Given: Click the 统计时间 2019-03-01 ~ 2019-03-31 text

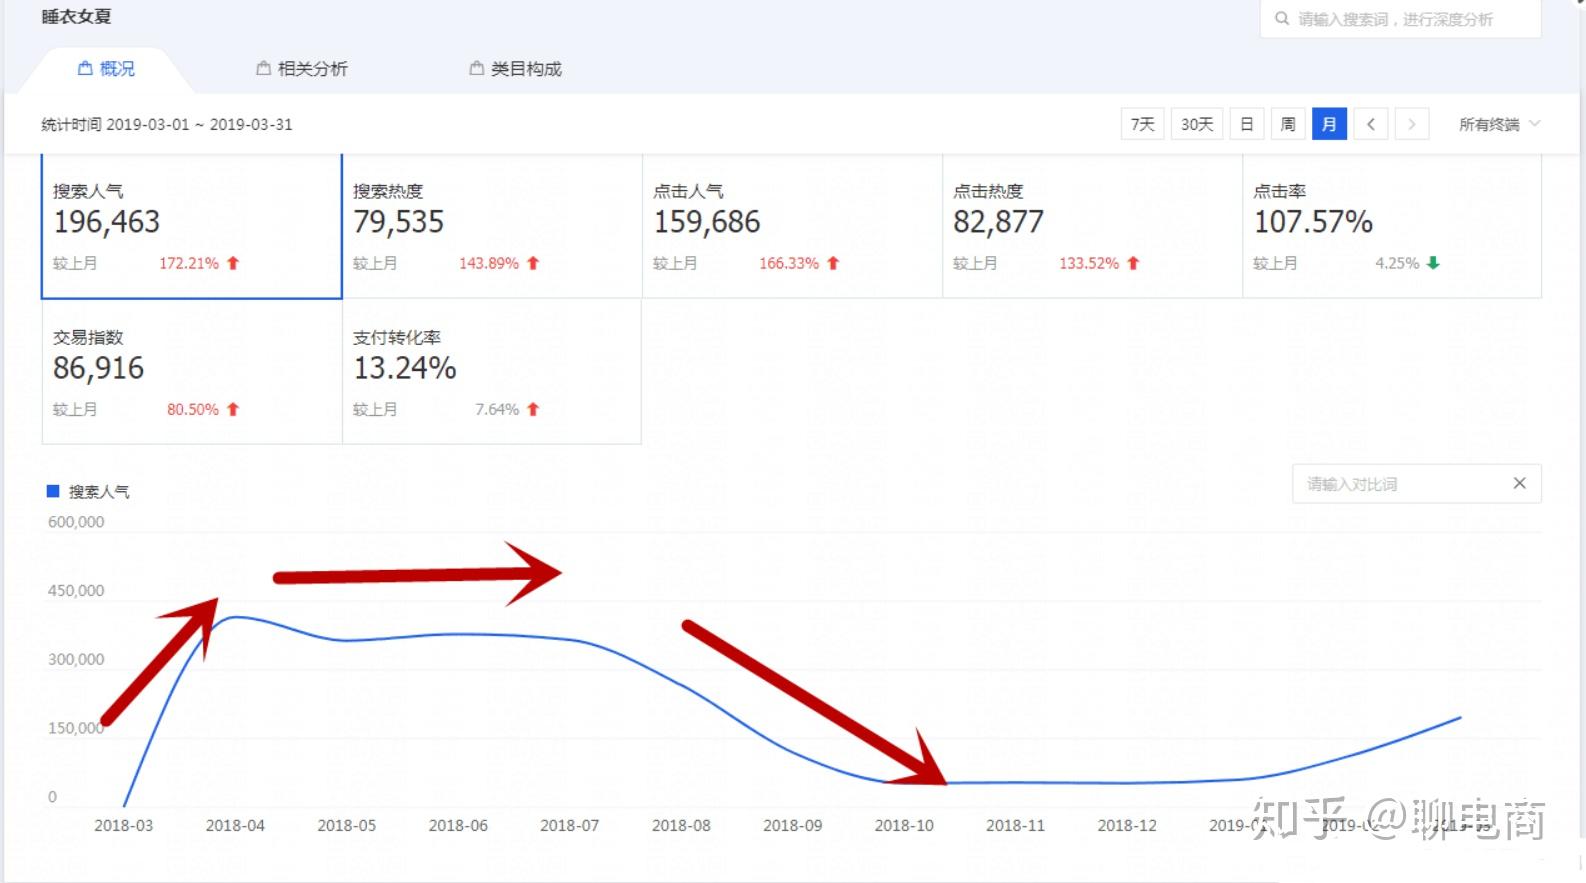Looking at the screenshot, I should (x=167, y=125).
